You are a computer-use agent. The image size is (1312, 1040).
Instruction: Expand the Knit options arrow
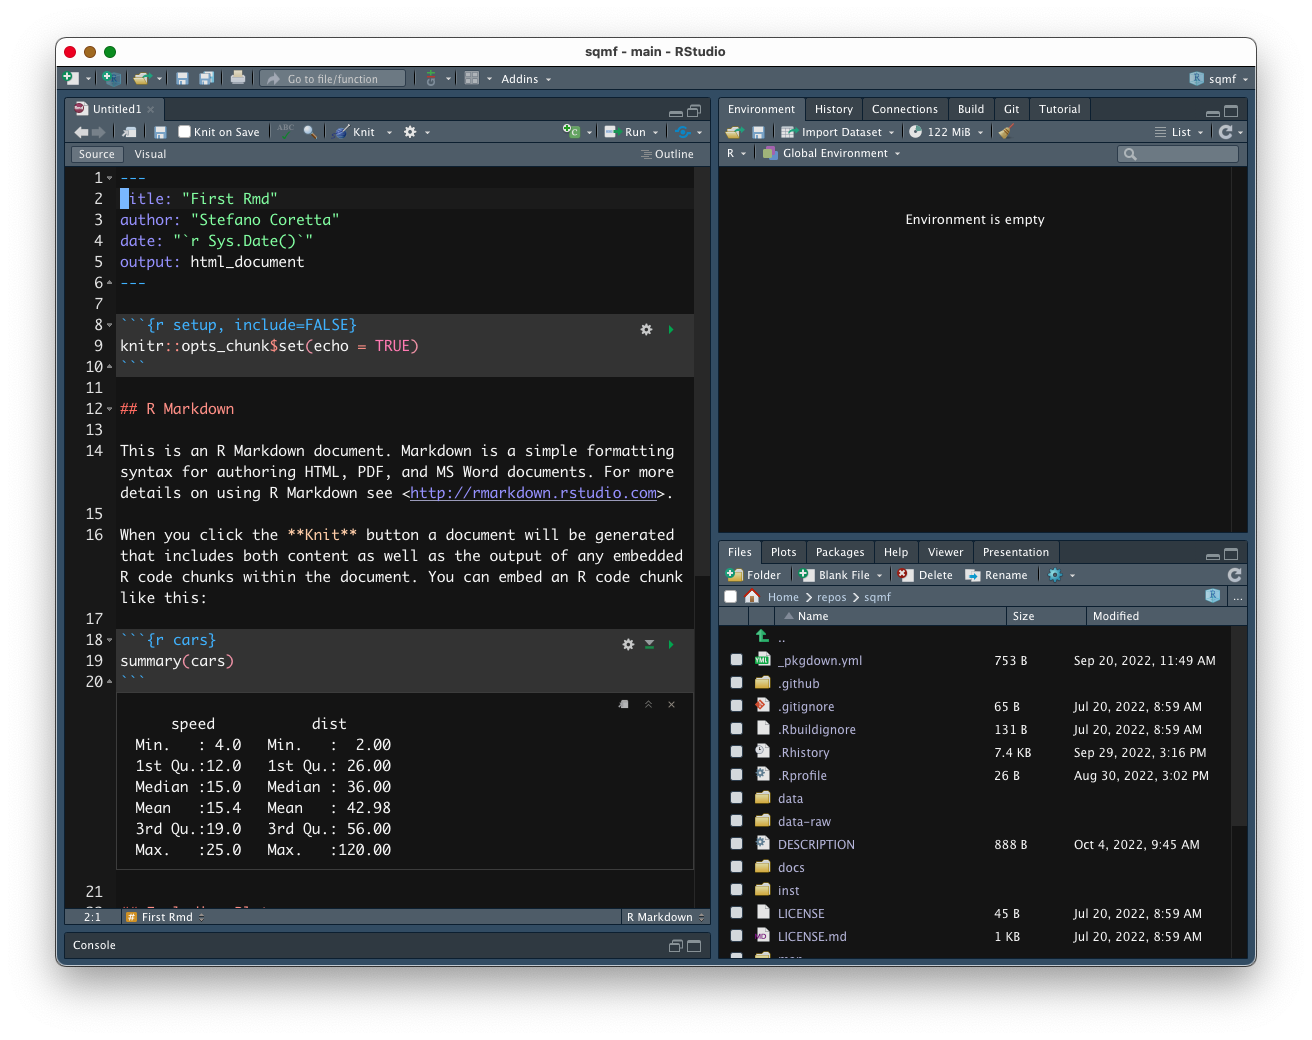(389, 132)
